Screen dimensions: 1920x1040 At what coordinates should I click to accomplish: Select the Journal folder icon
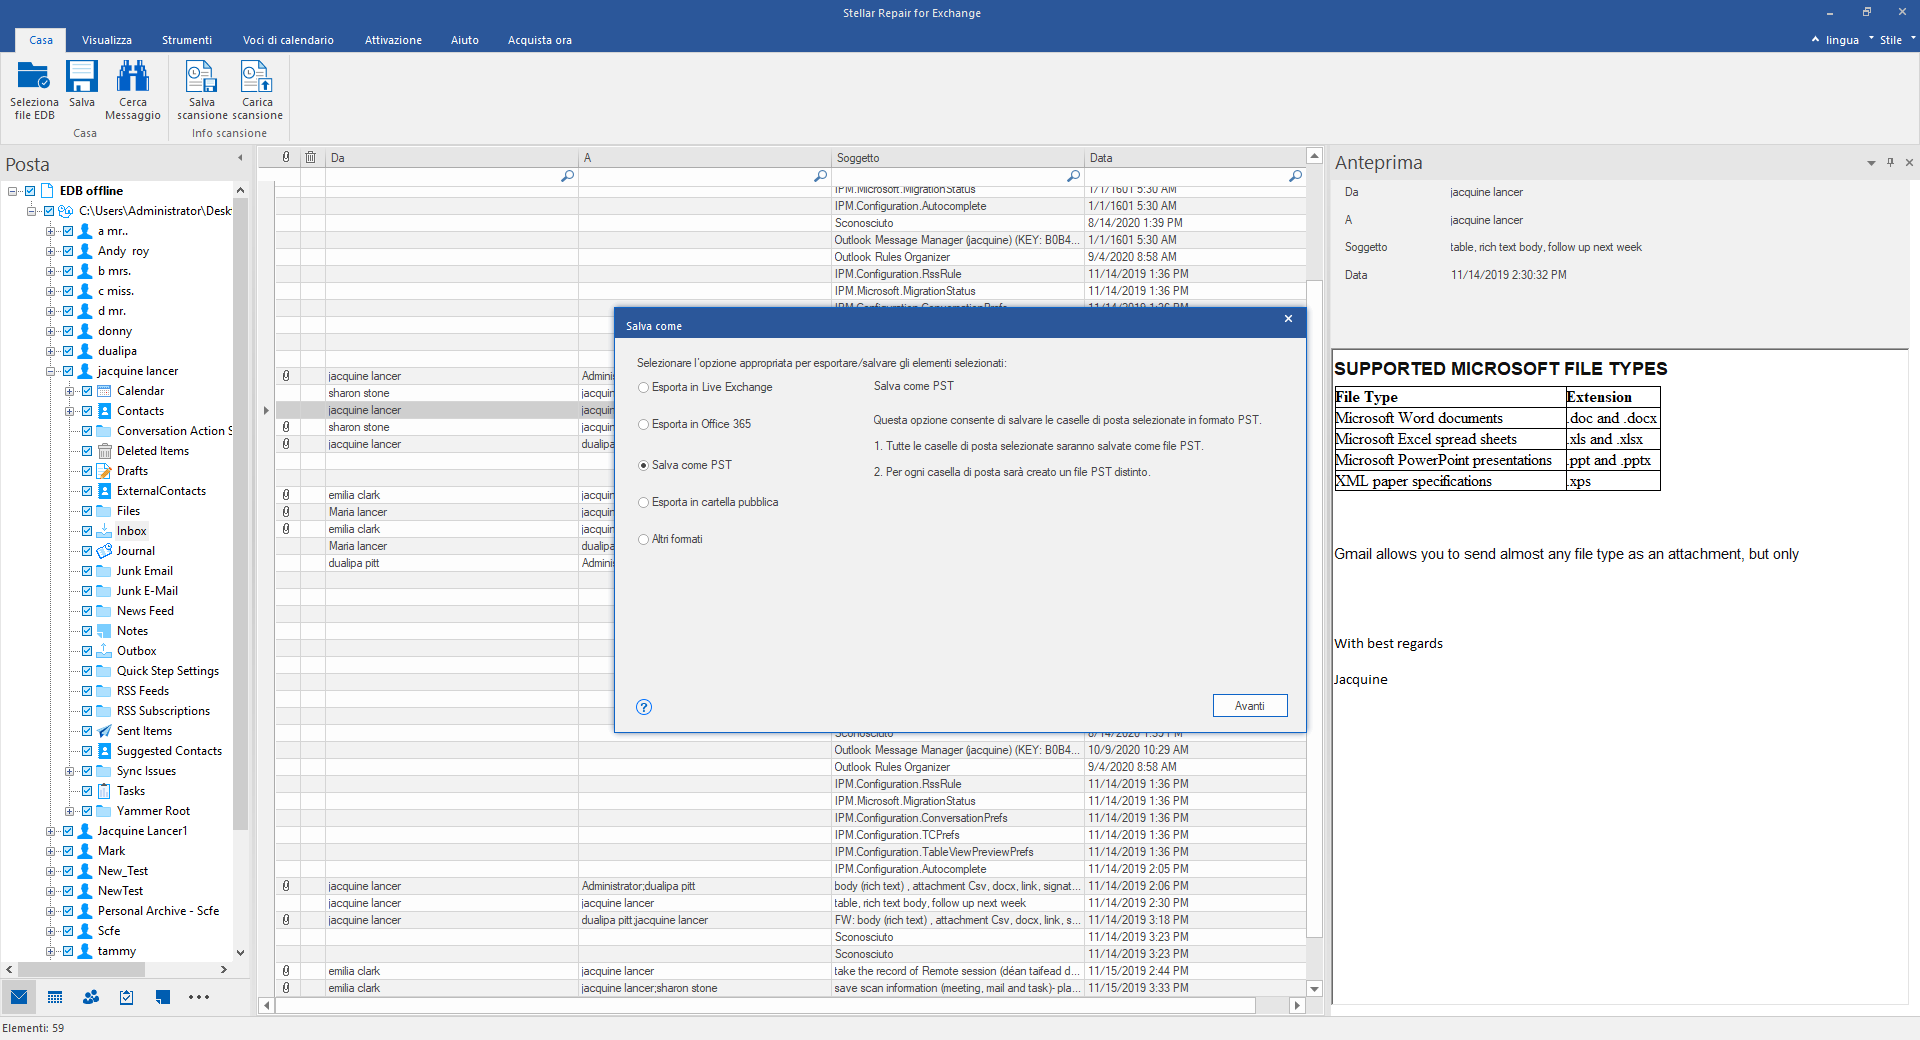click(x=104, y=551)
